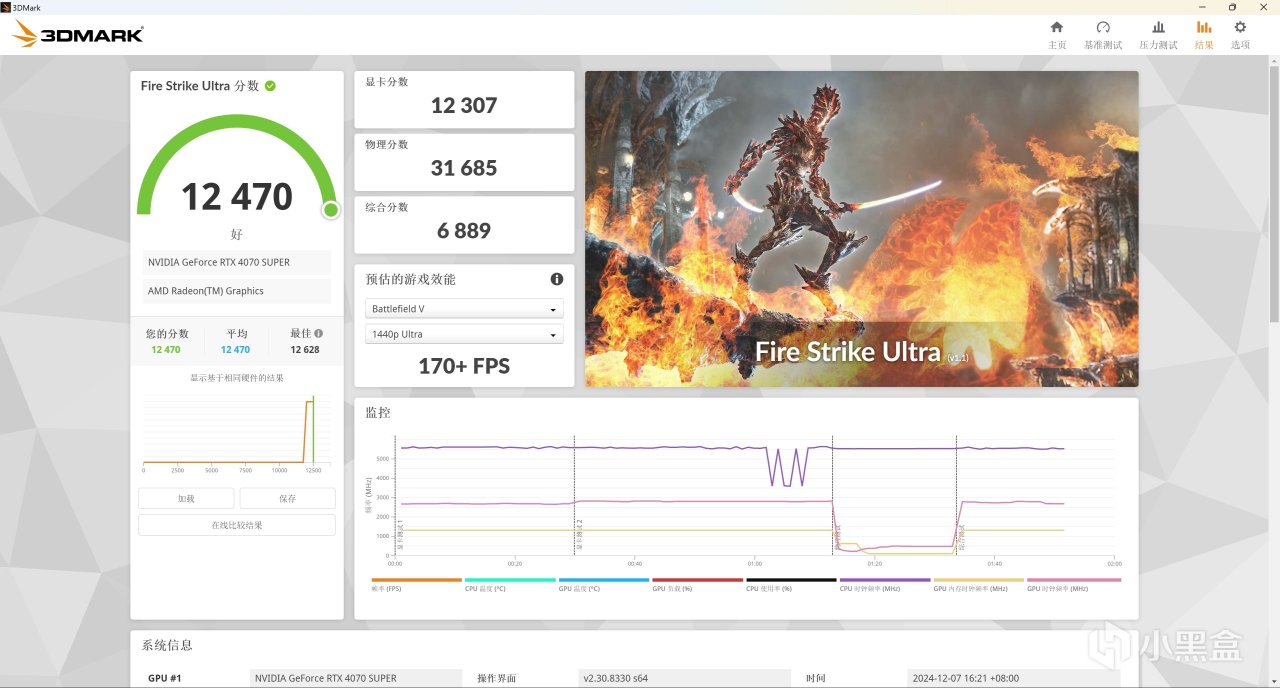Click the 综合测试 chart marker at 01:34

pos(956,495)
